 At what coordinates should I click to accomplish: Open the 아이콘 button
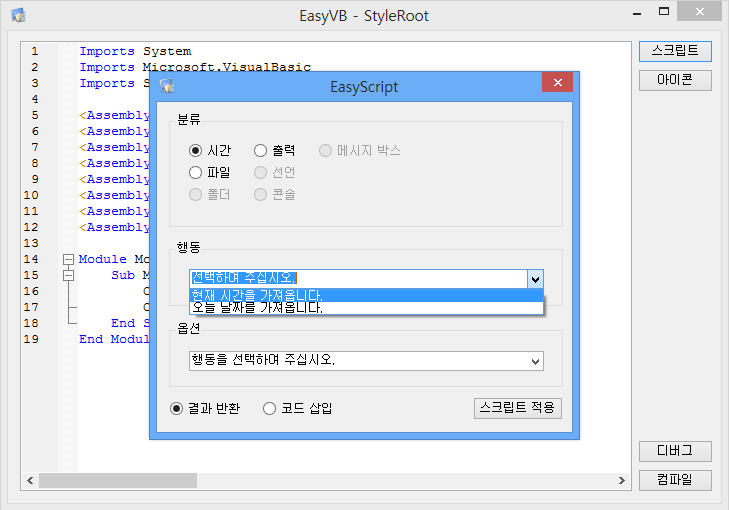tap(675, 80)
